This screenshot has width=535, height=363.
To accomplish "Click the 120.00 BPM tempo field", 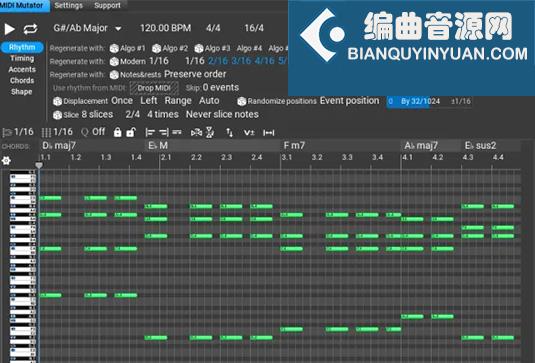I will click(x=165, y=28).
